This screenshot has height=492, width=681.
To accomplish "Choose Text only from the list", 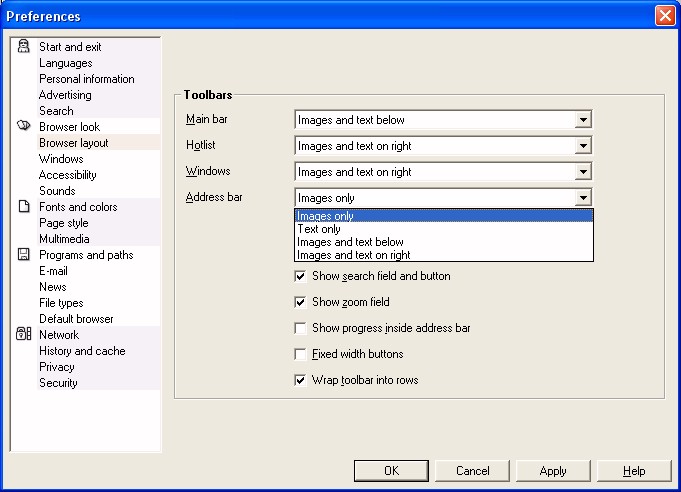I will point(320,229).
